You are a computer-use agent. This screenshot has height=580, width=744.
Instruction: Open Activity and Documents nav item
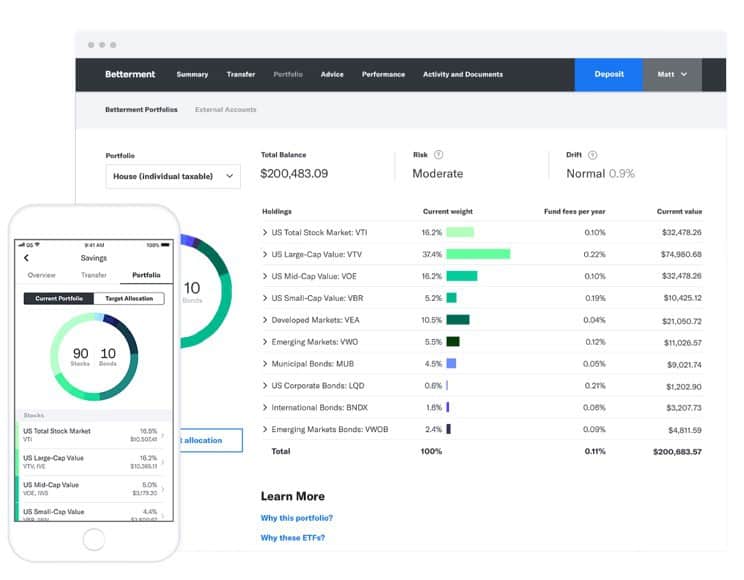463,75
